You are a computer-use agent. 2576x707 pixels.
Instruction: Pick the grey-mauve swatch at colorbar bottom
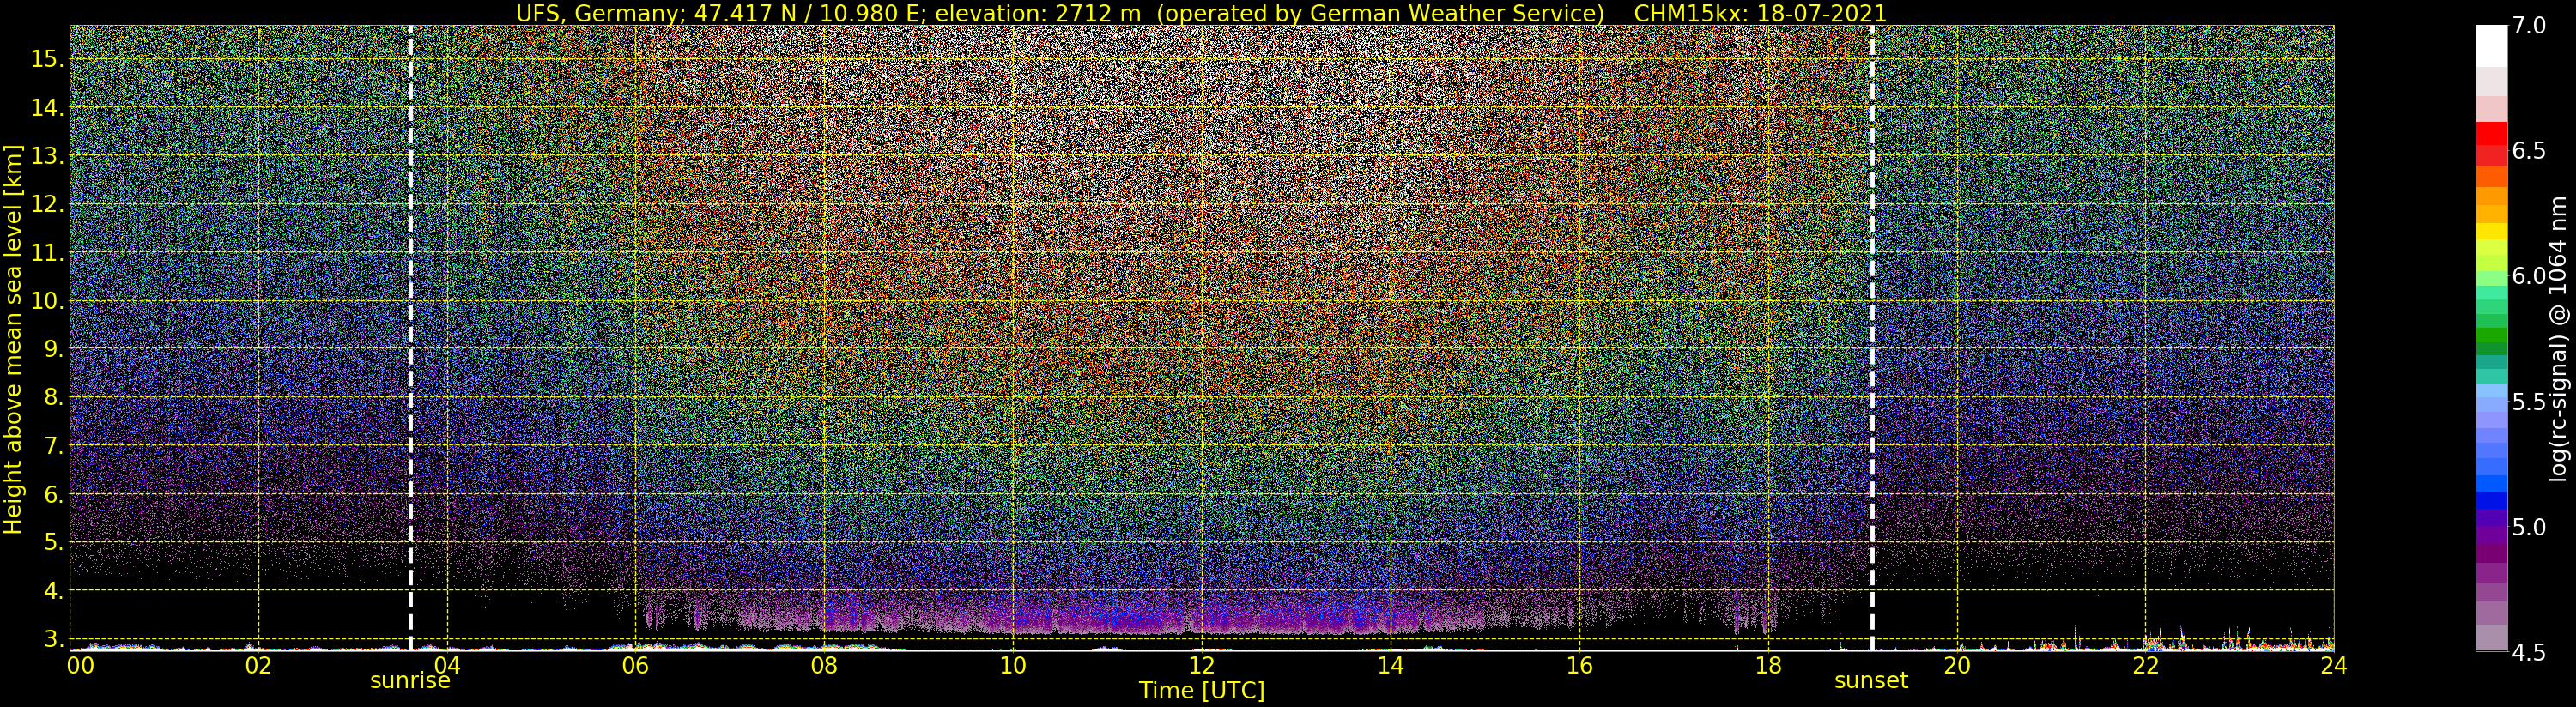(x=2491, y=638)
